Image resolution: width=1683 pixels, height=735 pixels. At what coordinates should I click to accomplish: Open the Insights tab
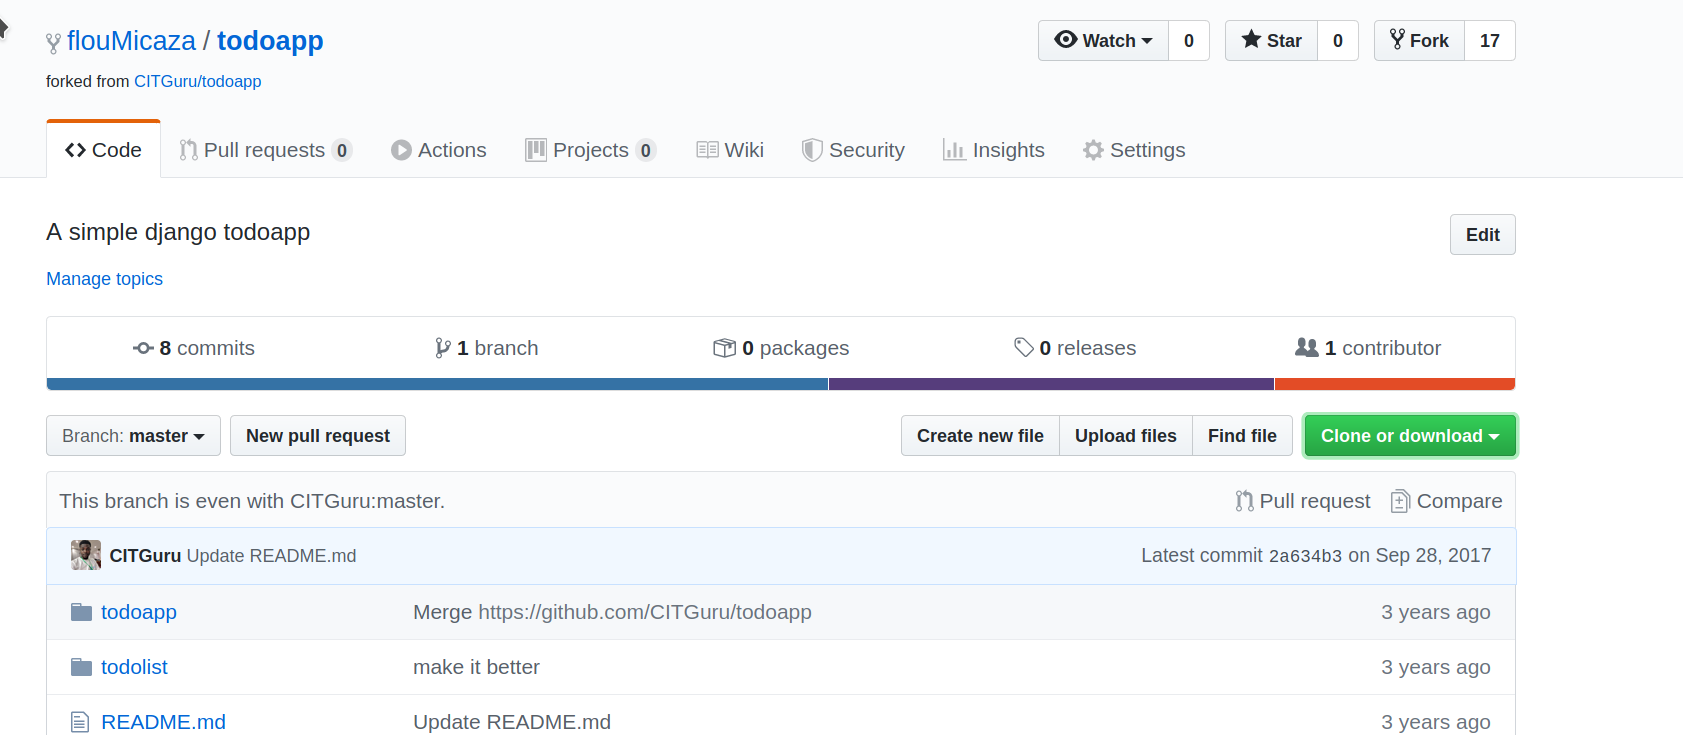coord(993,150)
